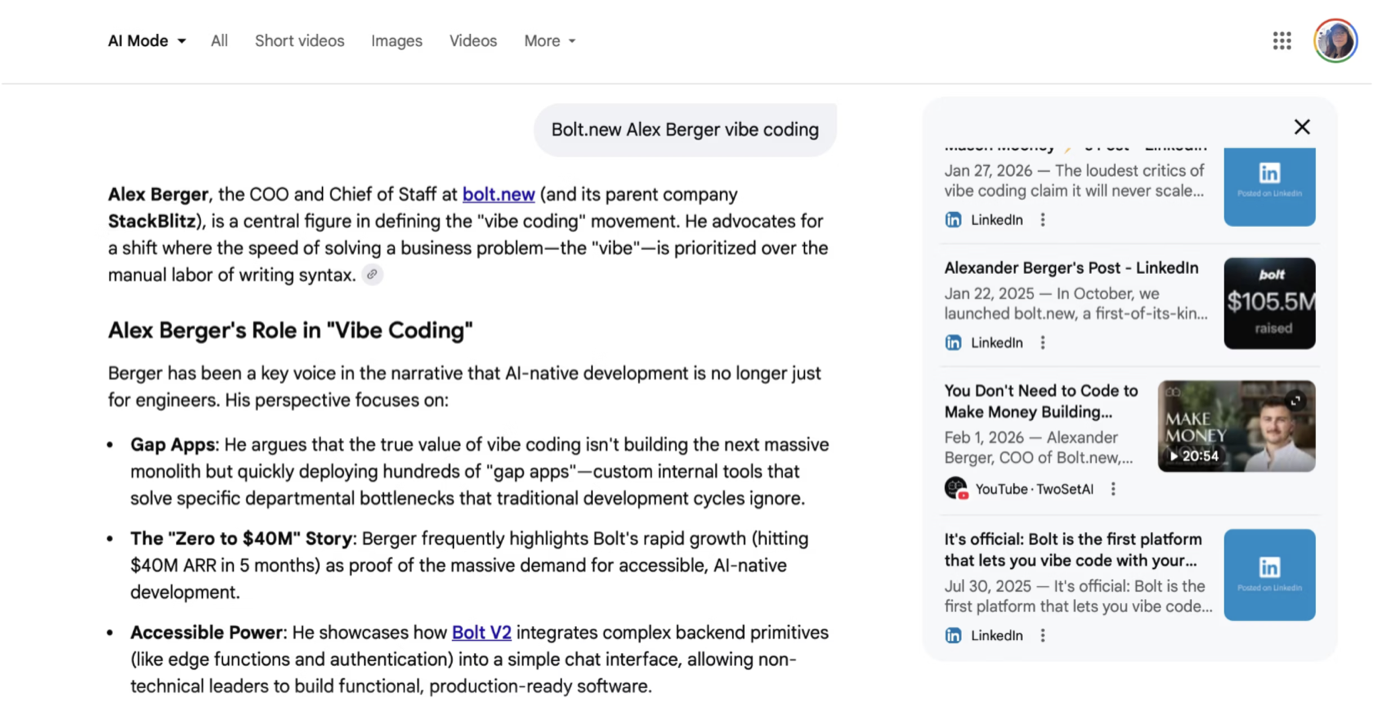Play the Make Money 20:54 video thumbnail

coord(1236,426)
